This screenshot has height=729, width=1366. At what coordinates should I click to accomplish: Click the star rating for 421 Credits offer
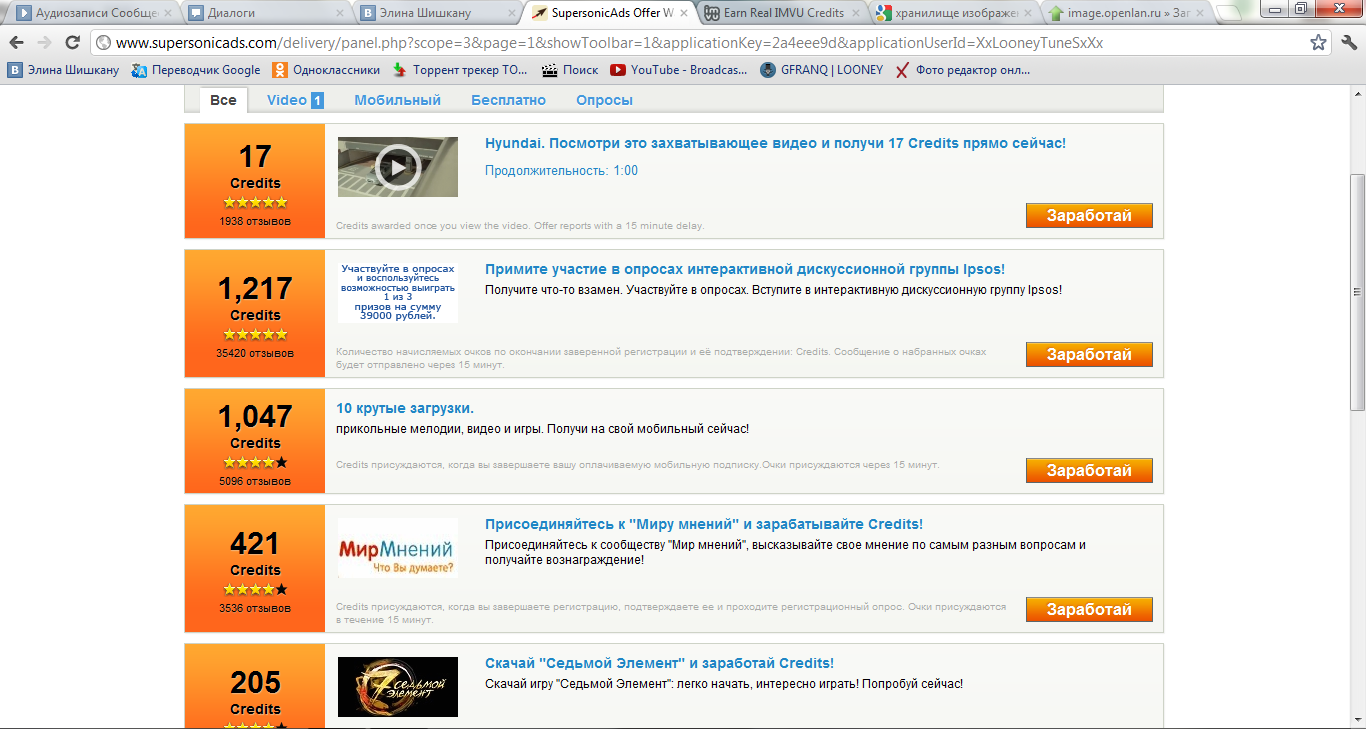click(255, 589)
